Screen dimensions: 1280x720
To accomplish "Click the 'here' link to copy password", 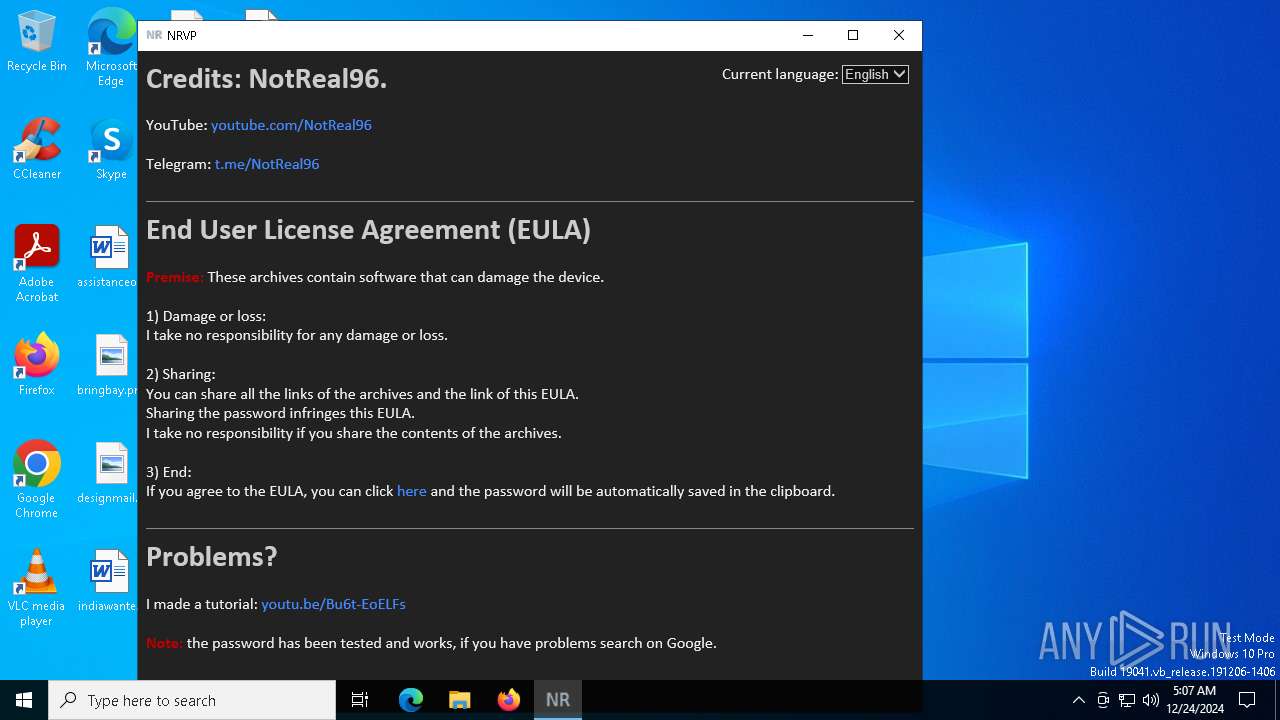I will [x=412, y=491].
